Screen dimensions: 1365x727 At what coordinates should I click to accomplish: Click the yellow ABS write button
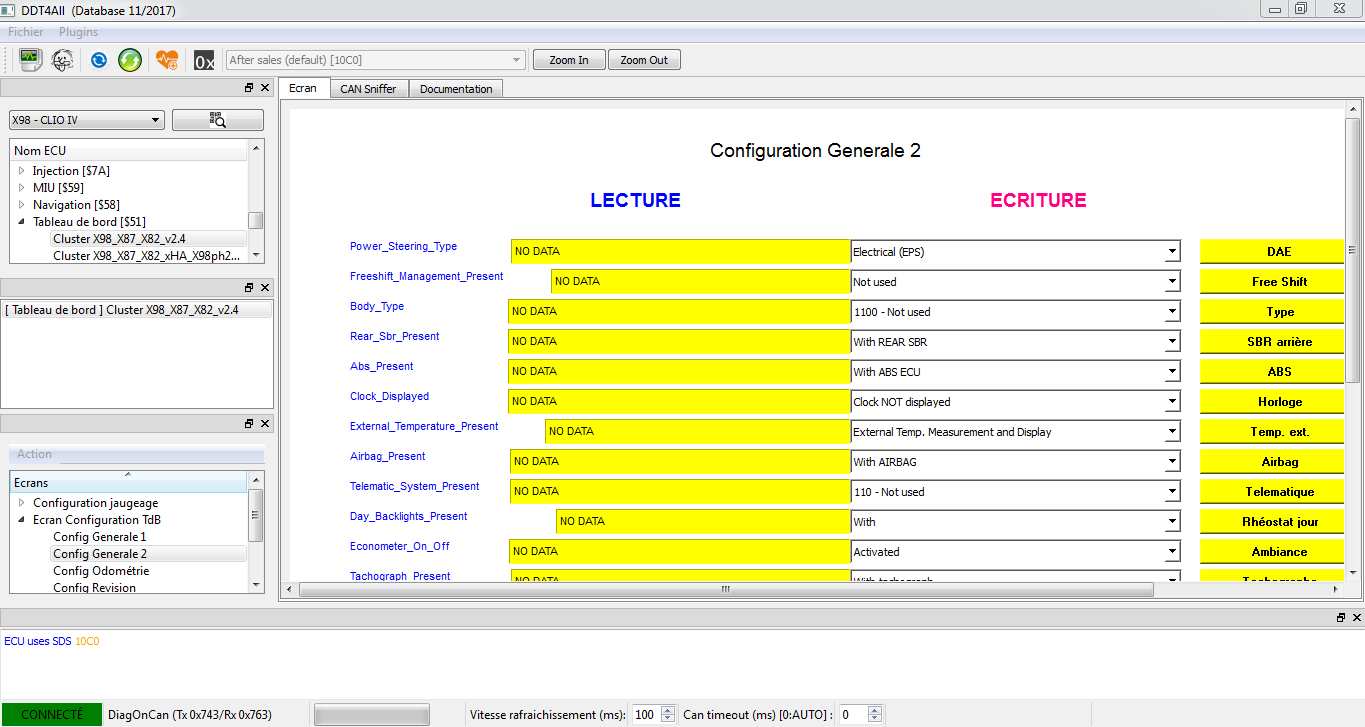[1279, 372]
